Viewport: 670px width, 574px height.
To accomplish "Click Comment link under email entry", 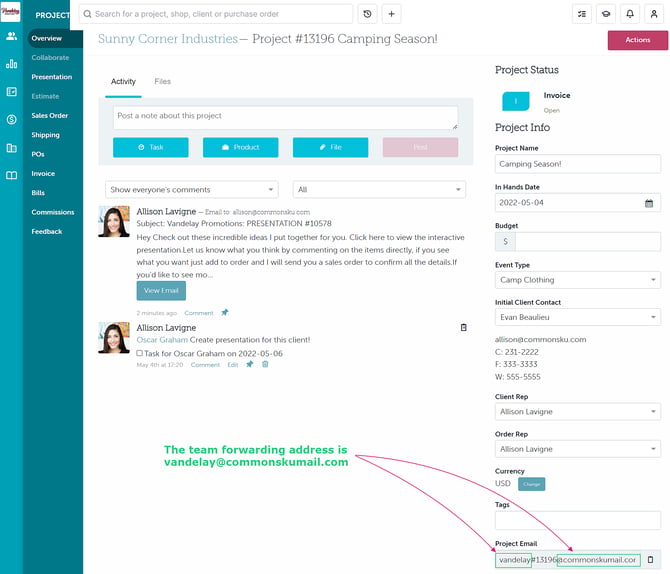I will [x=199, y=313].
